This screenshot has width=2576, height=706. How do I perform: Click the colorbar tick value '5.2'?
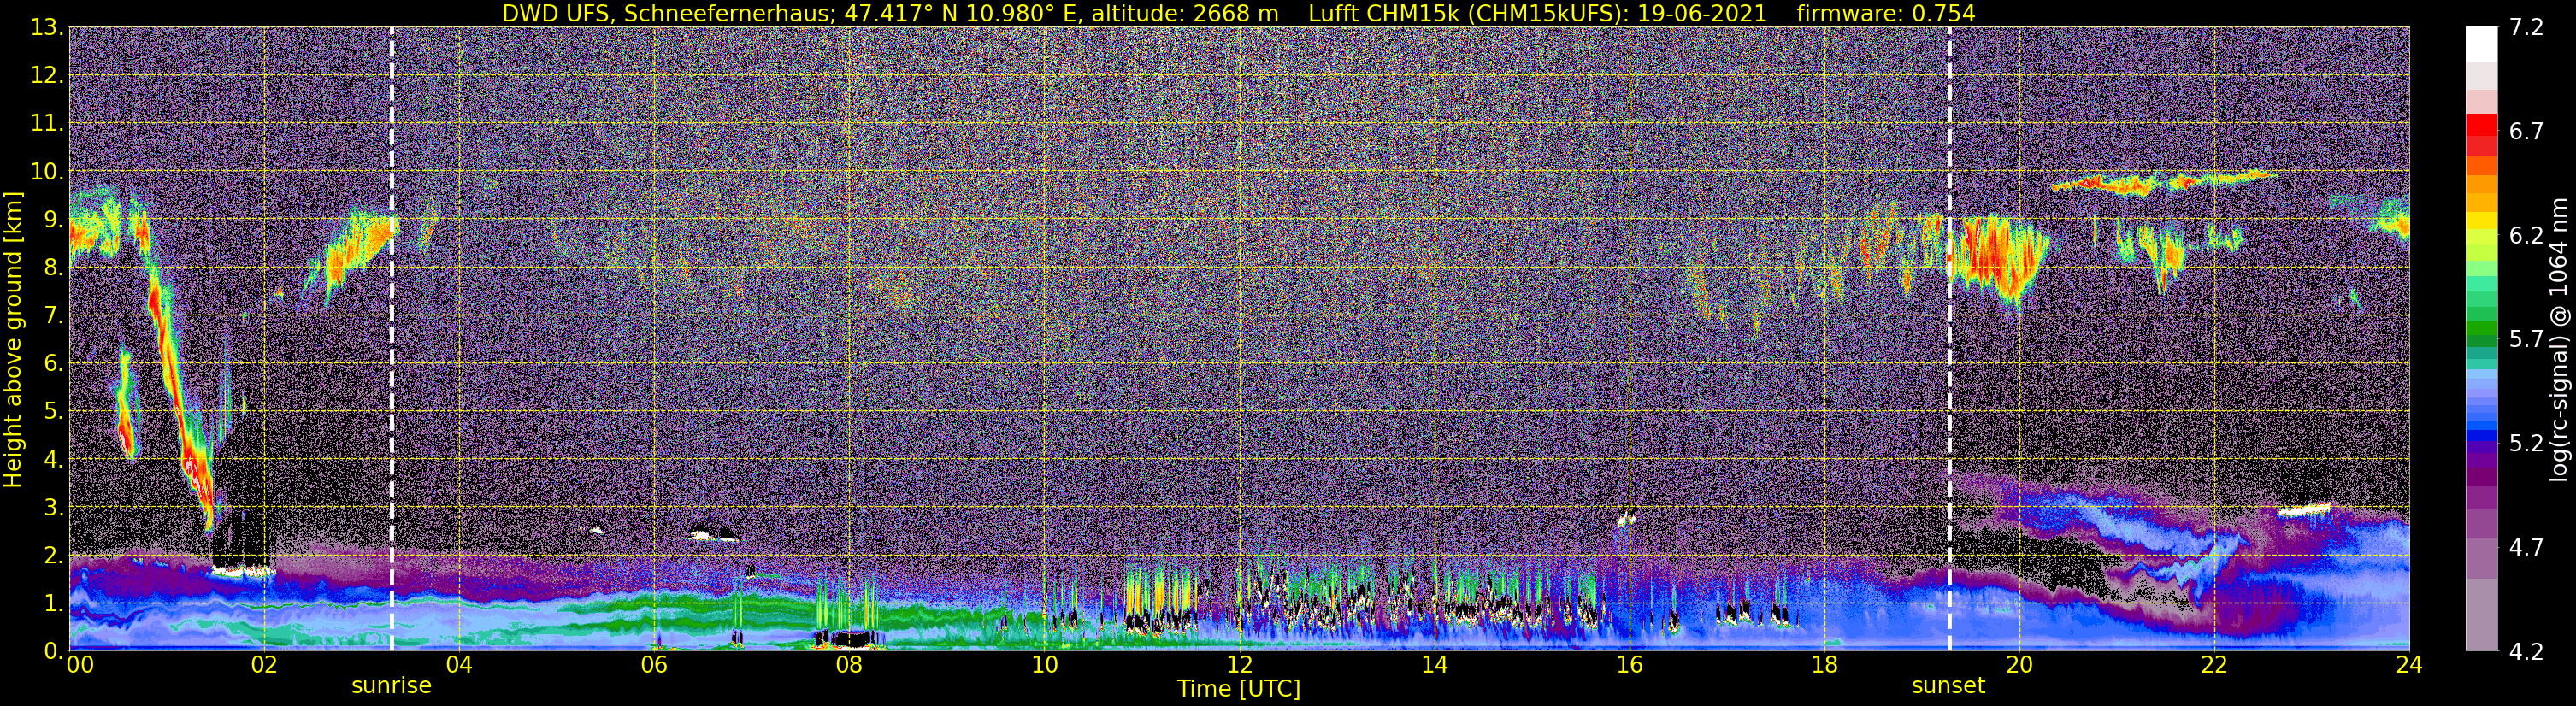pyautogui.click(x=2526, y=444)
